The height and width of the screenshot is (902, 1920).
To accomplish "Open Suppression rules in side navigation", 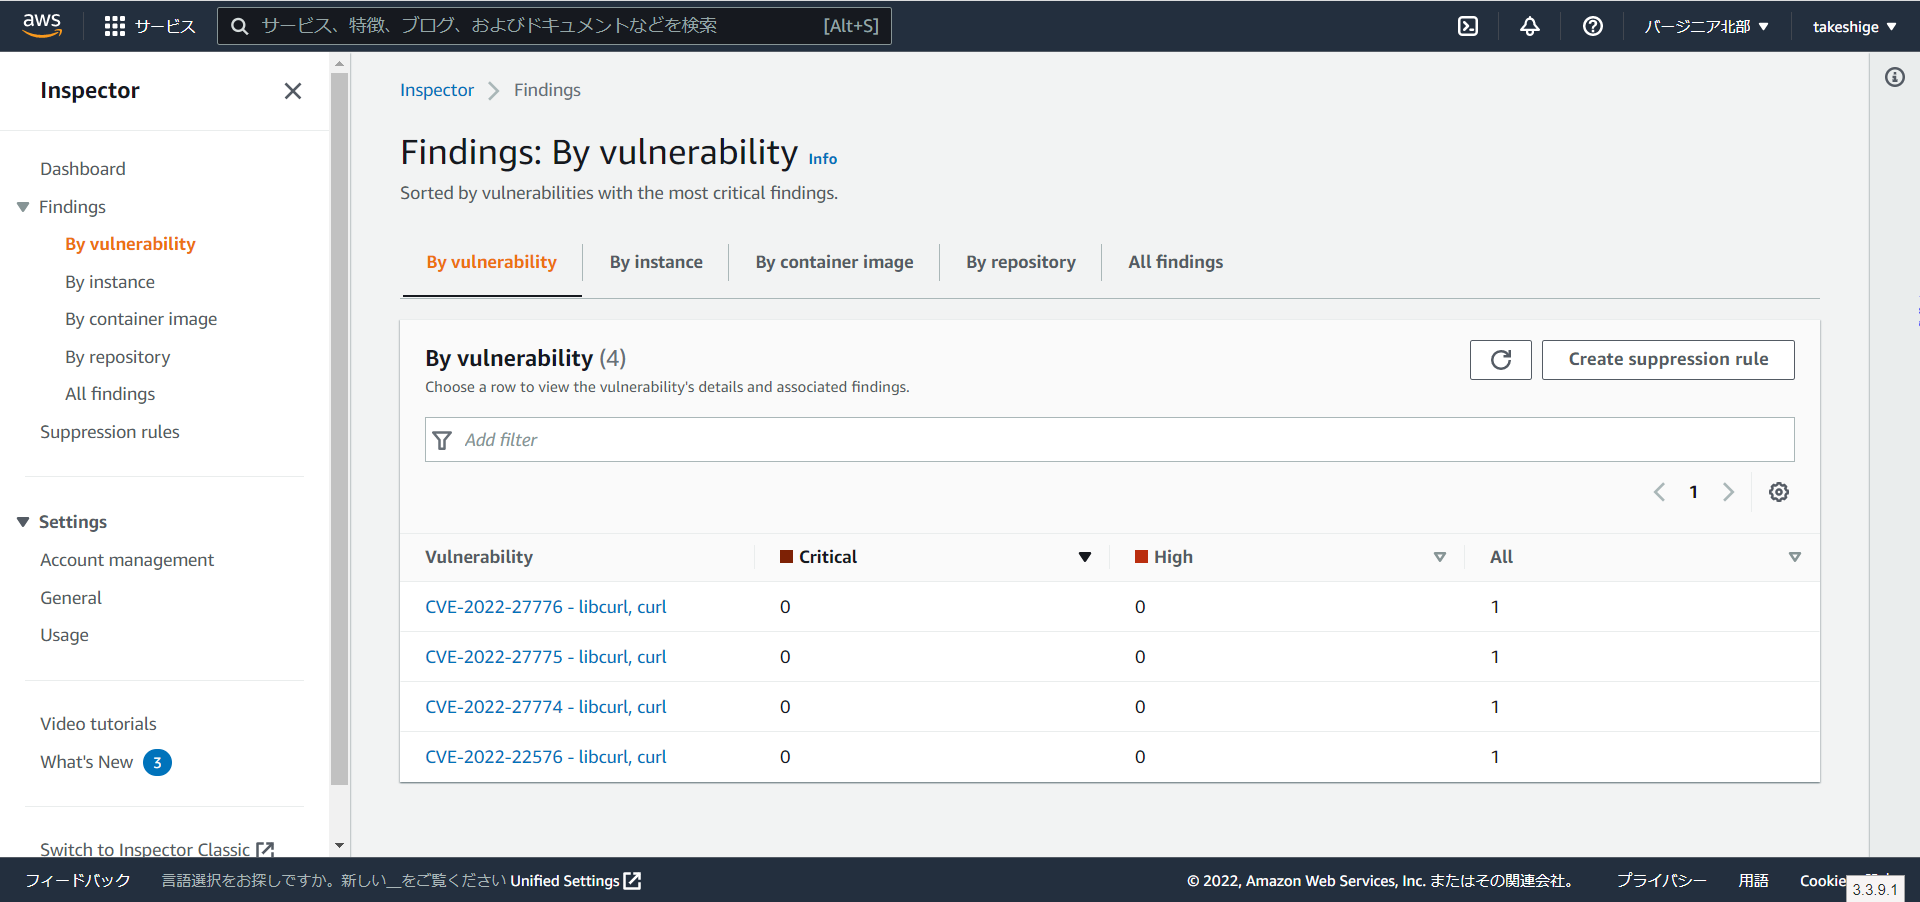I will coord(110,432).
